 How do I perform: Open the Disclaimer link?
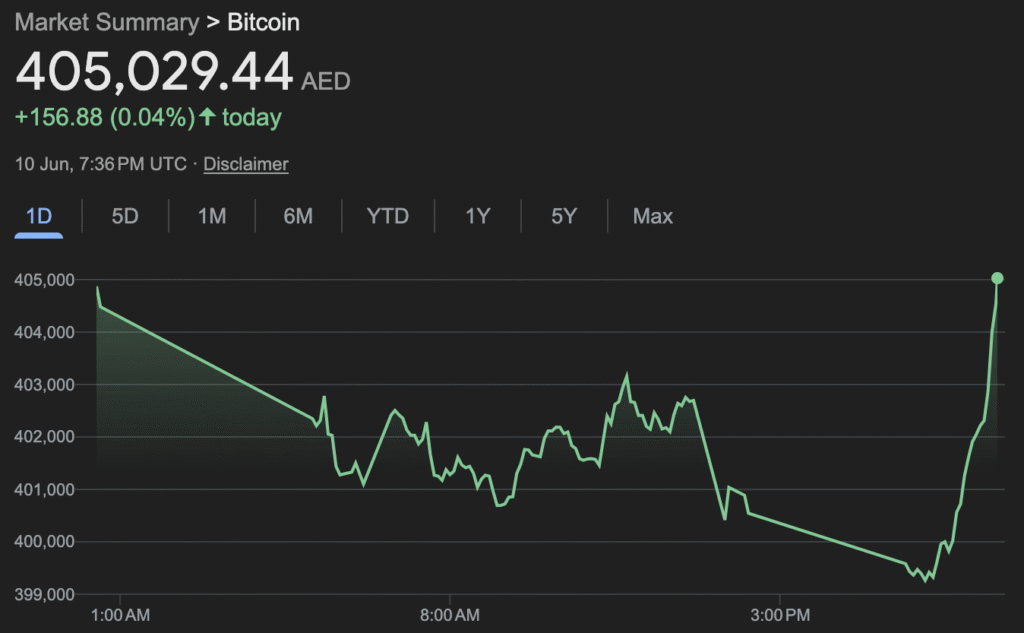[x=246, y=164]
